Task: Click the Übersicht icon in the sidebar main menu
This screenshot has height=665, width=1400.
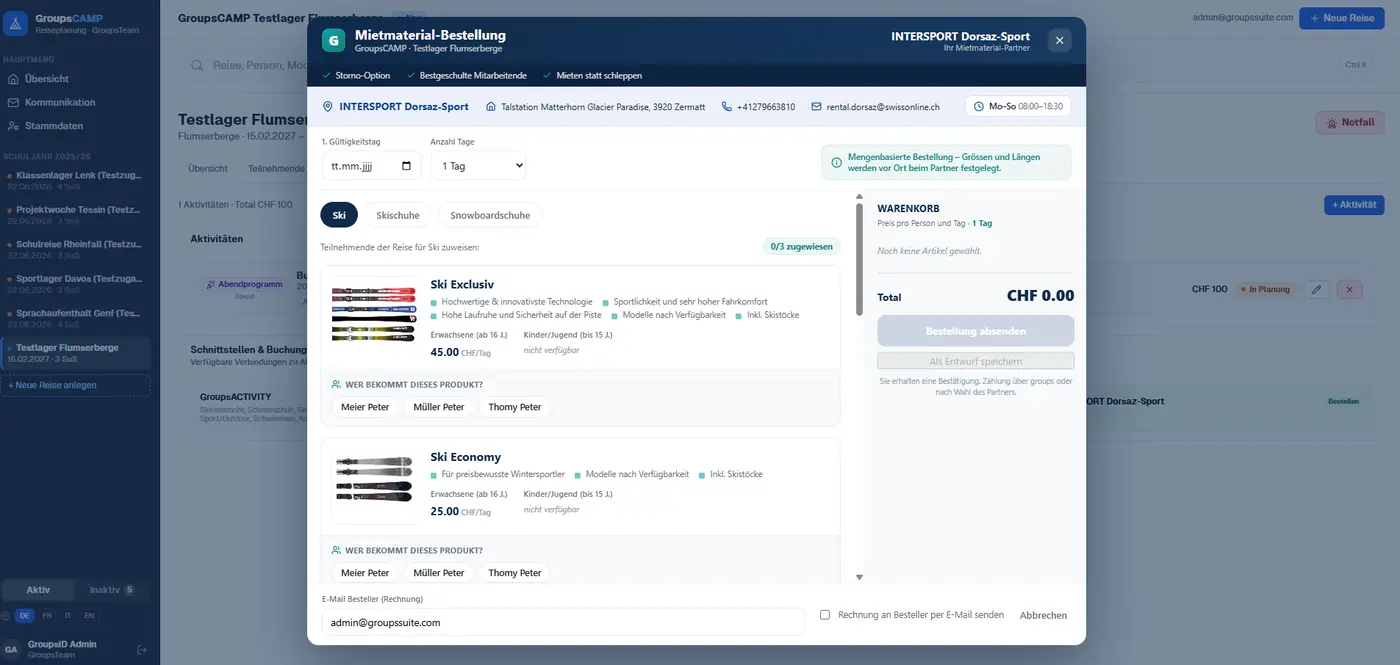Action: [x=13, y=79]
